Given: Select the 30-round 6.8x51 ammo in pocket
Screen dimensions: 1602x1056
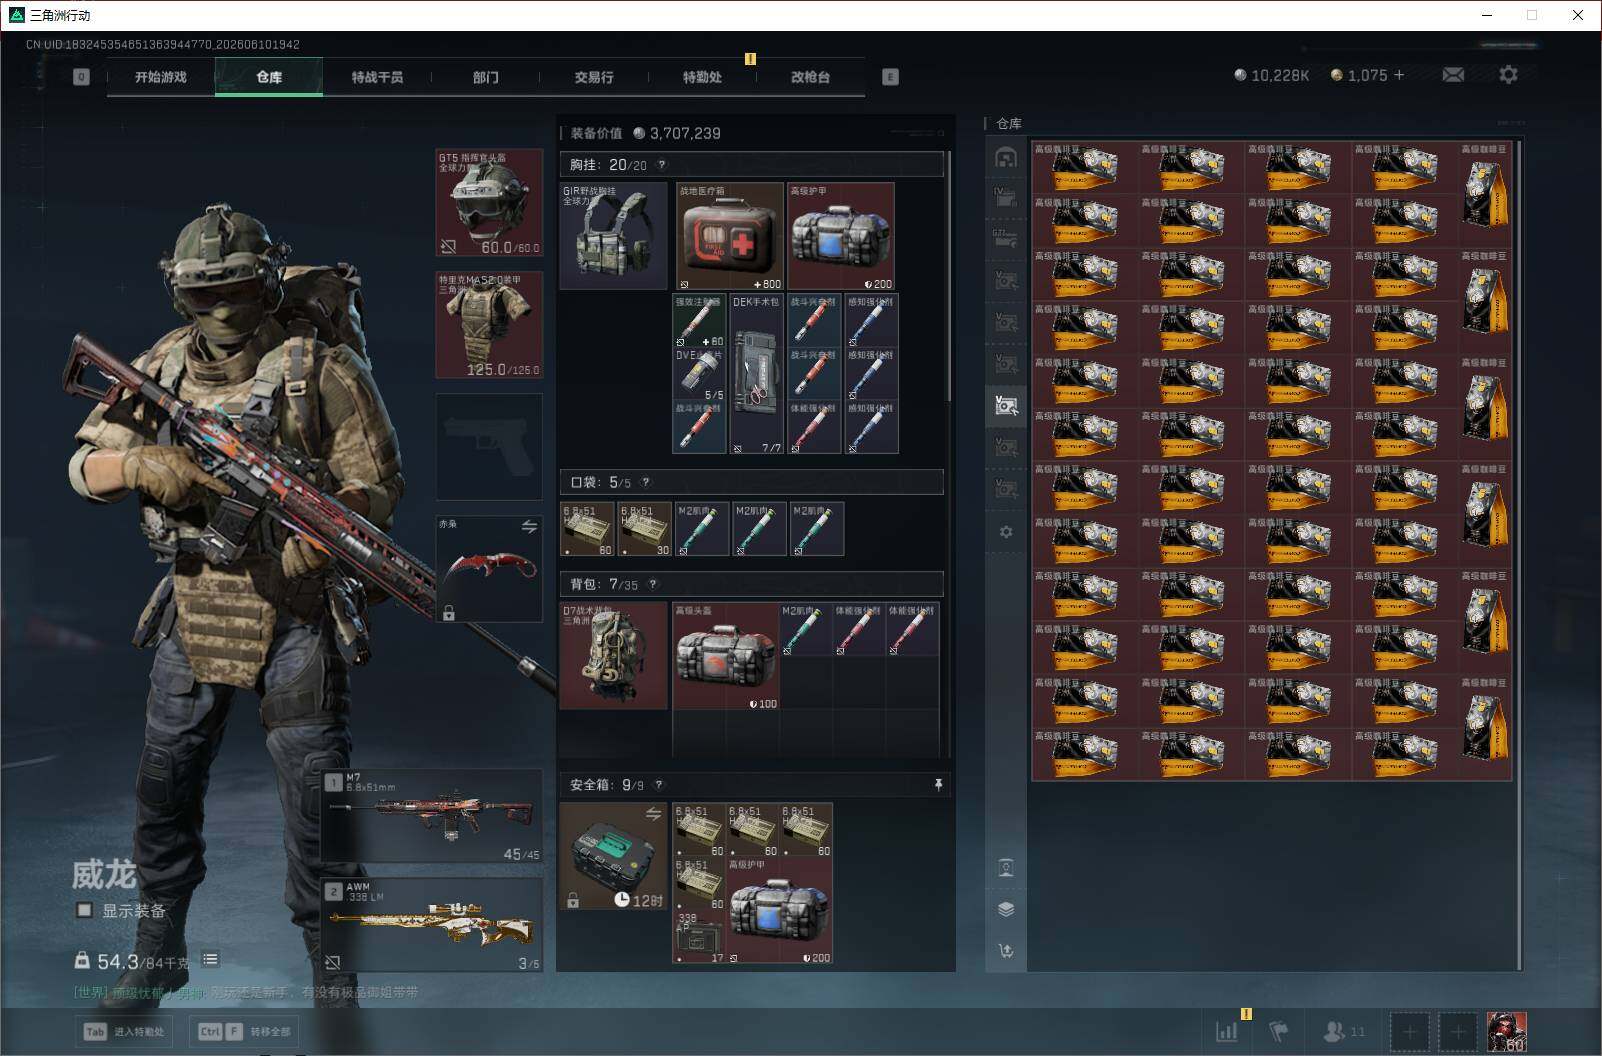Looking at the screenshot, I should [644, 529].
